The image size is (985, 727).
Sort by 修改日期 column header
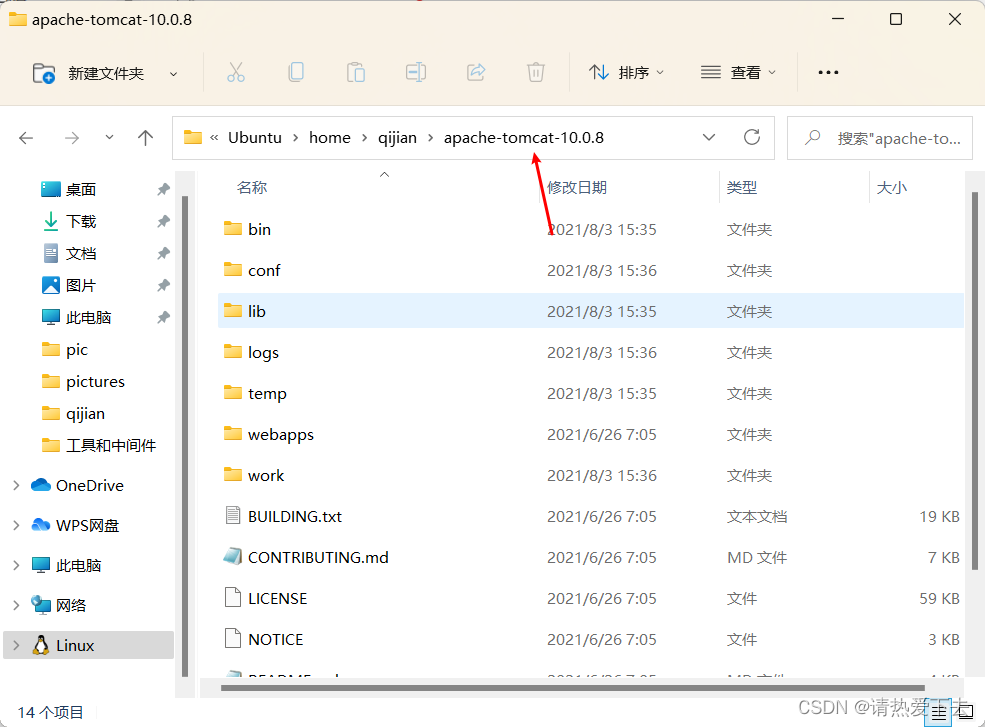tap(577, 187)
